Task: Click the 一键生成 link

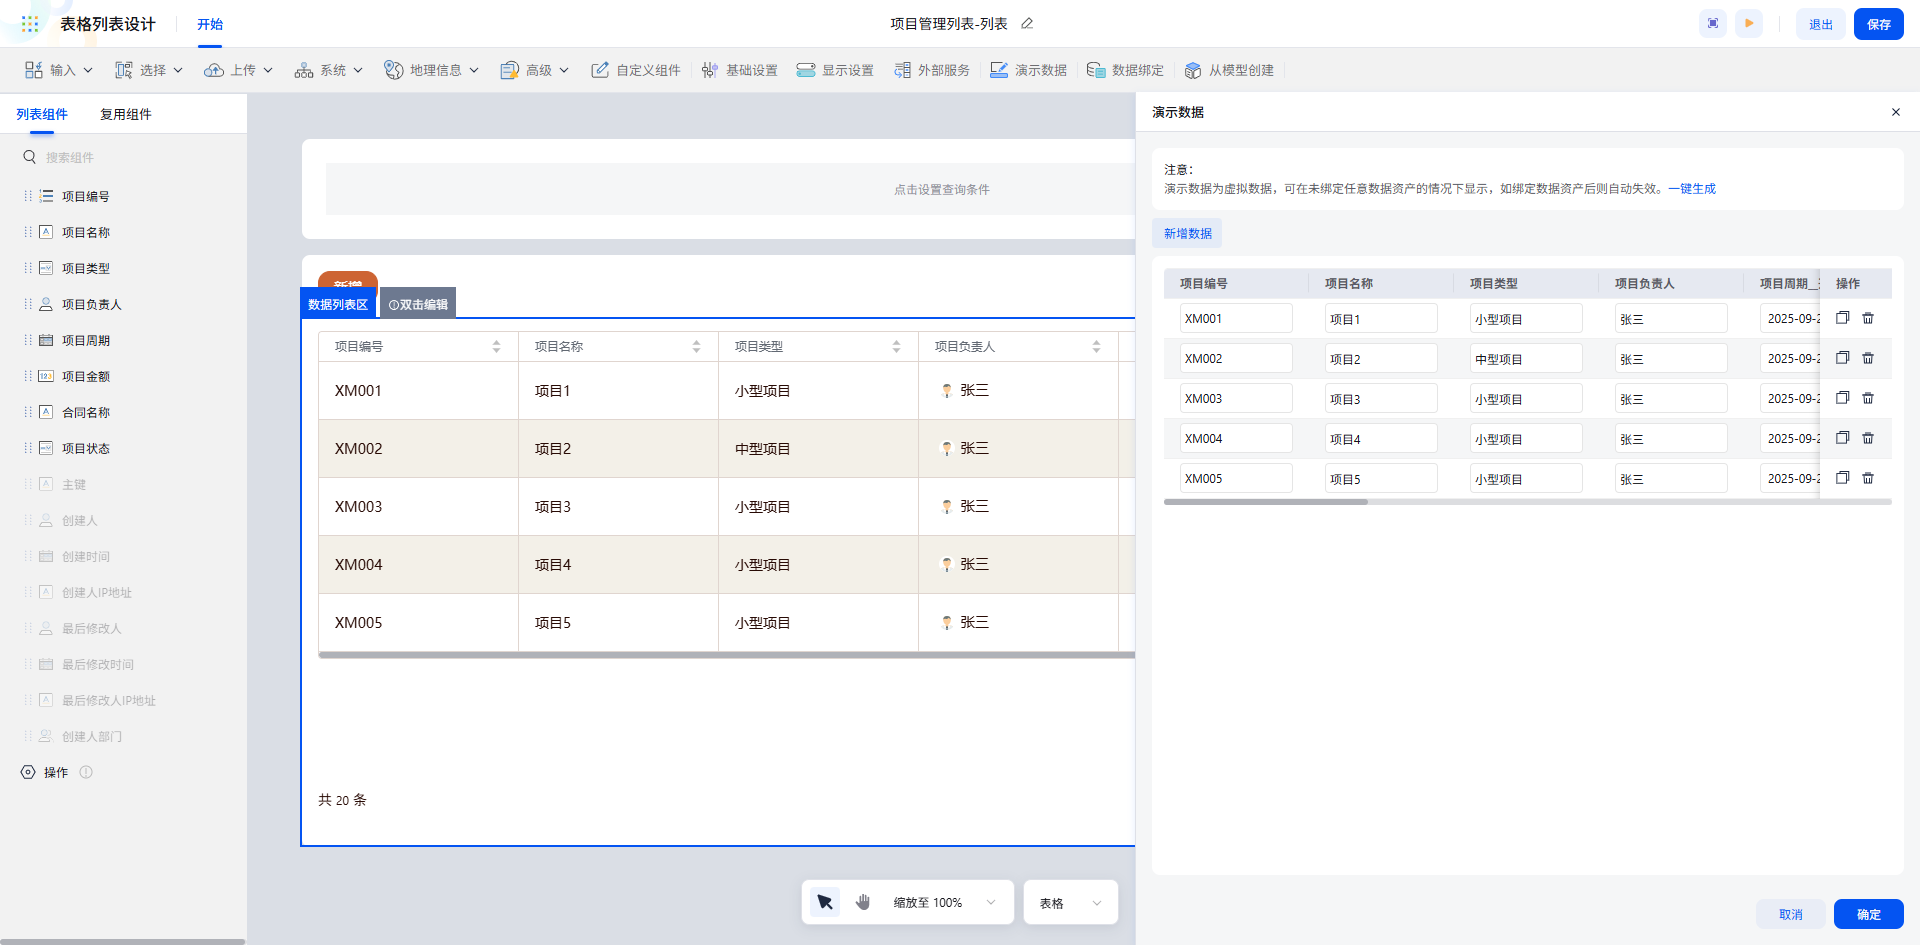Action: pyautogui.click(x=1692, y=189)
